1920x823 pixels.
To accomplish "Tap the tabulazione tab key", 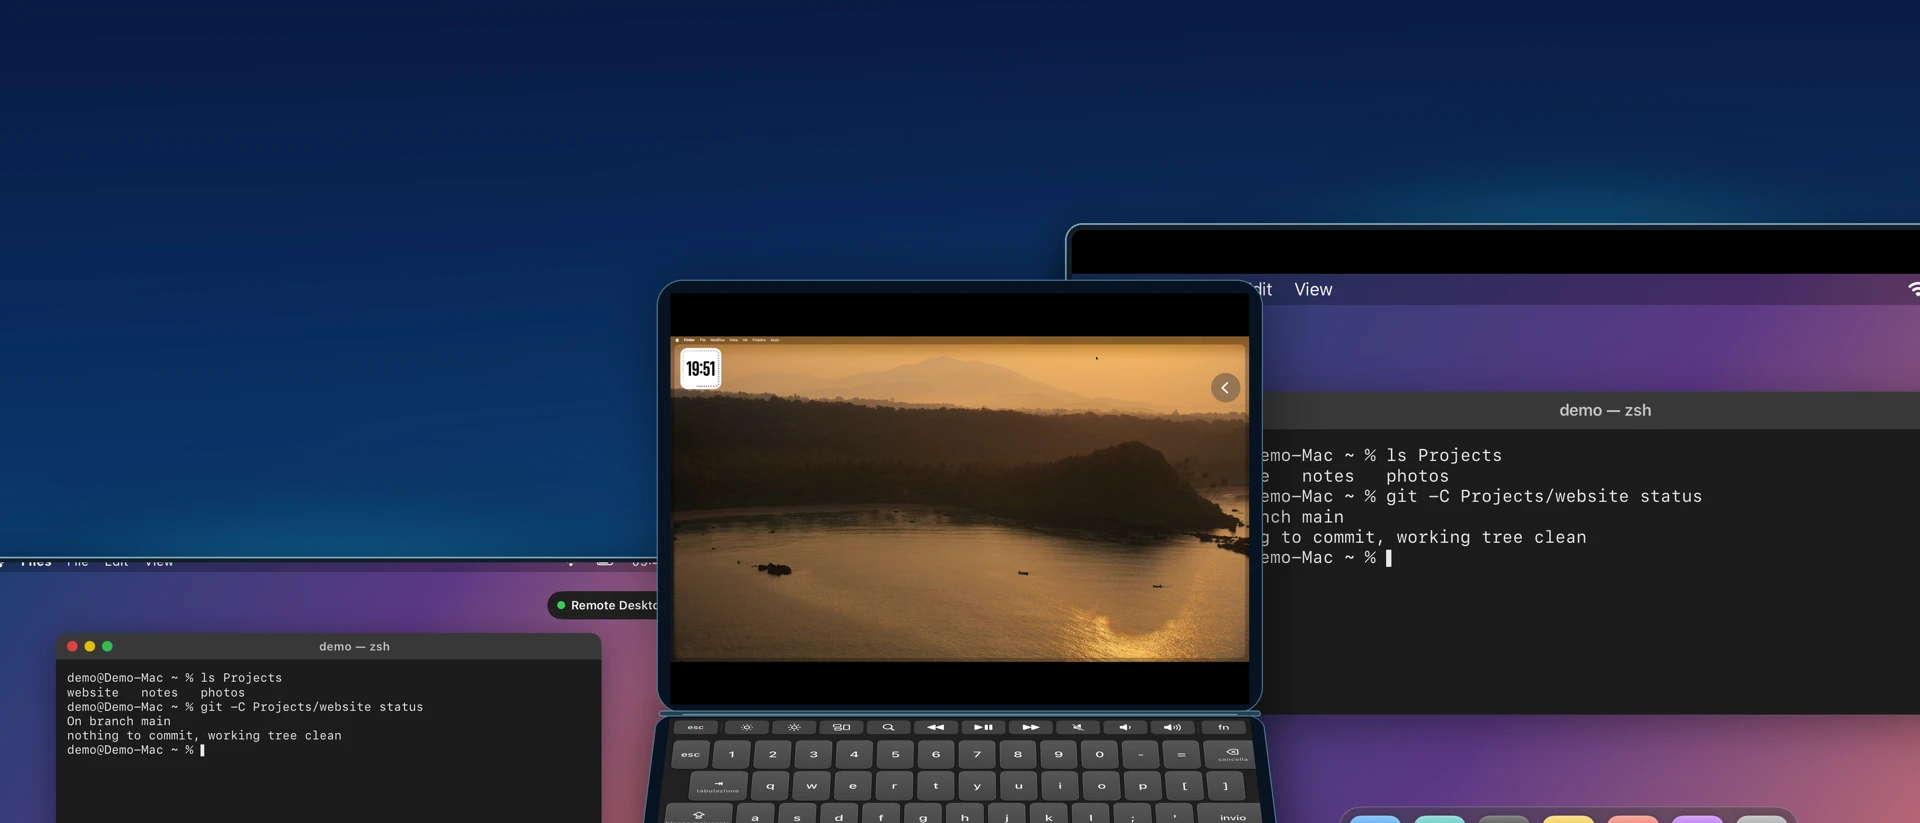I will (x=718, y=786).
